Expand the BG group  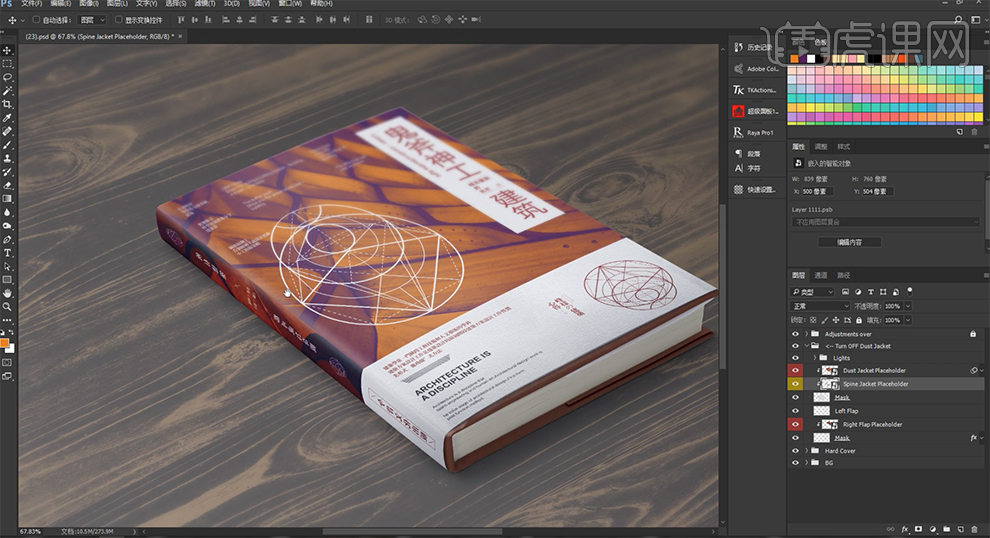(806, 463)
